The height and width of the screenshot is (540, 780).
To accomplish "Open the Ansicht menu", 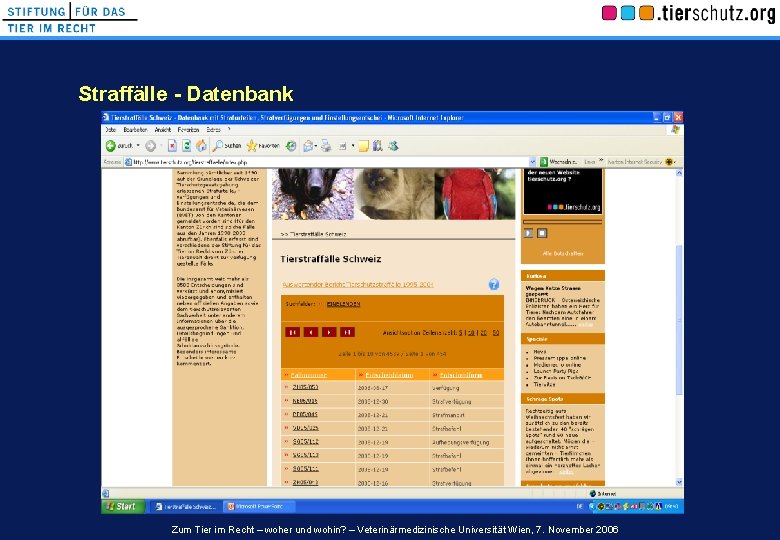I will [163, 129].
